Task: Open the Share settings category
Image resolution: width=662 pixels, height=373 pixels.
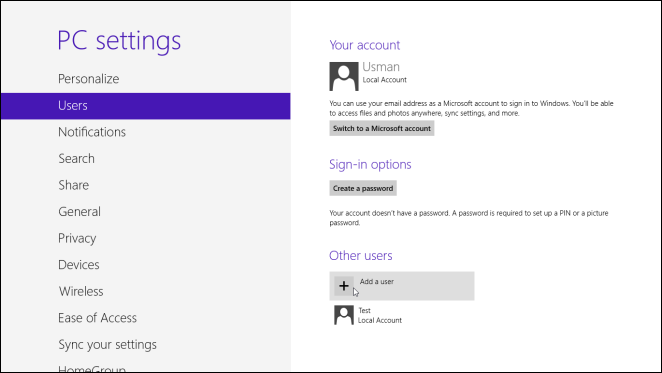Action: click(x=73, y=185)
